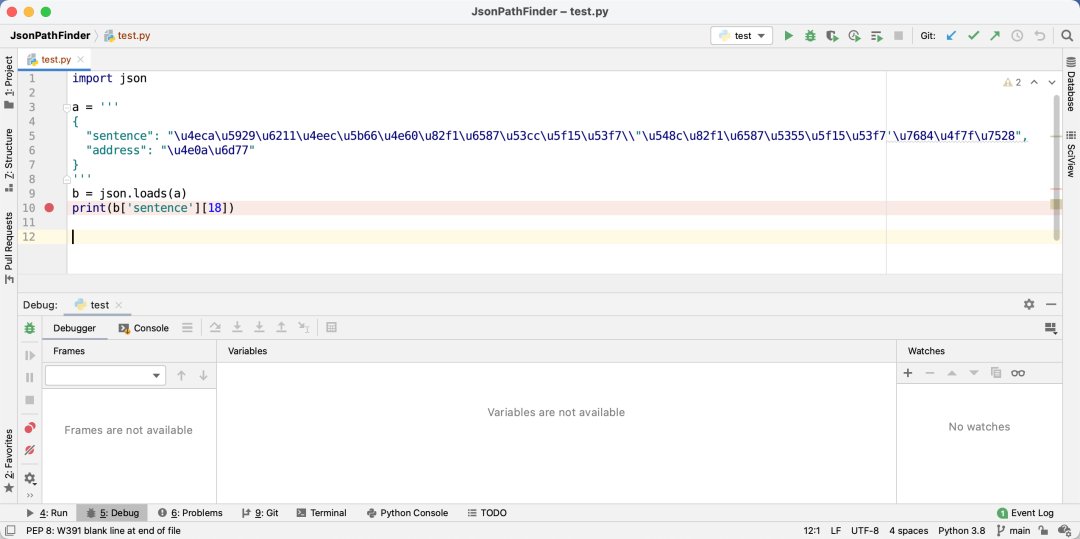Viewport: 1080px width, 539px height.
Task: Open Evaluate Expression calculator icon
Action: tap(331, 328)
